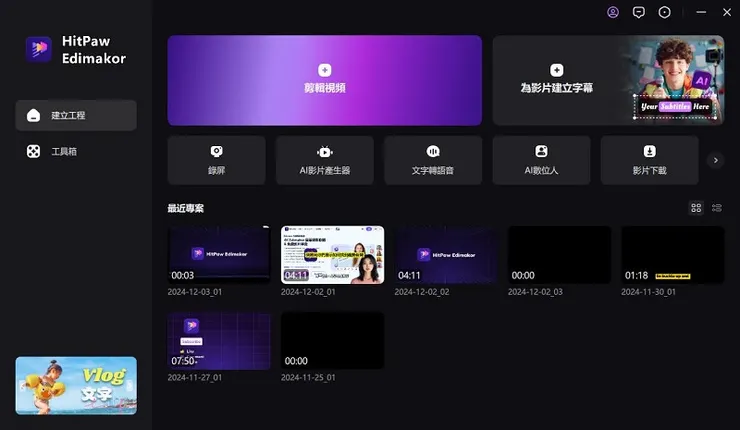The height and width of the screenshot is (430, 740).
Task: Click the 最近專案 heading
Action: (x=185, y=208)
